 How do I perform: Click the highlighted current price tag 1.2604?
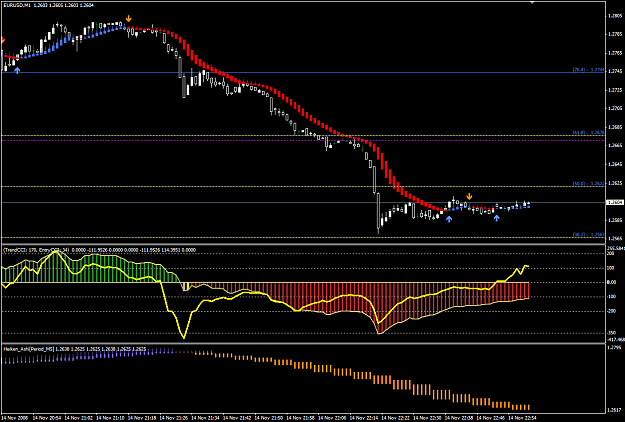pos(615,202)
